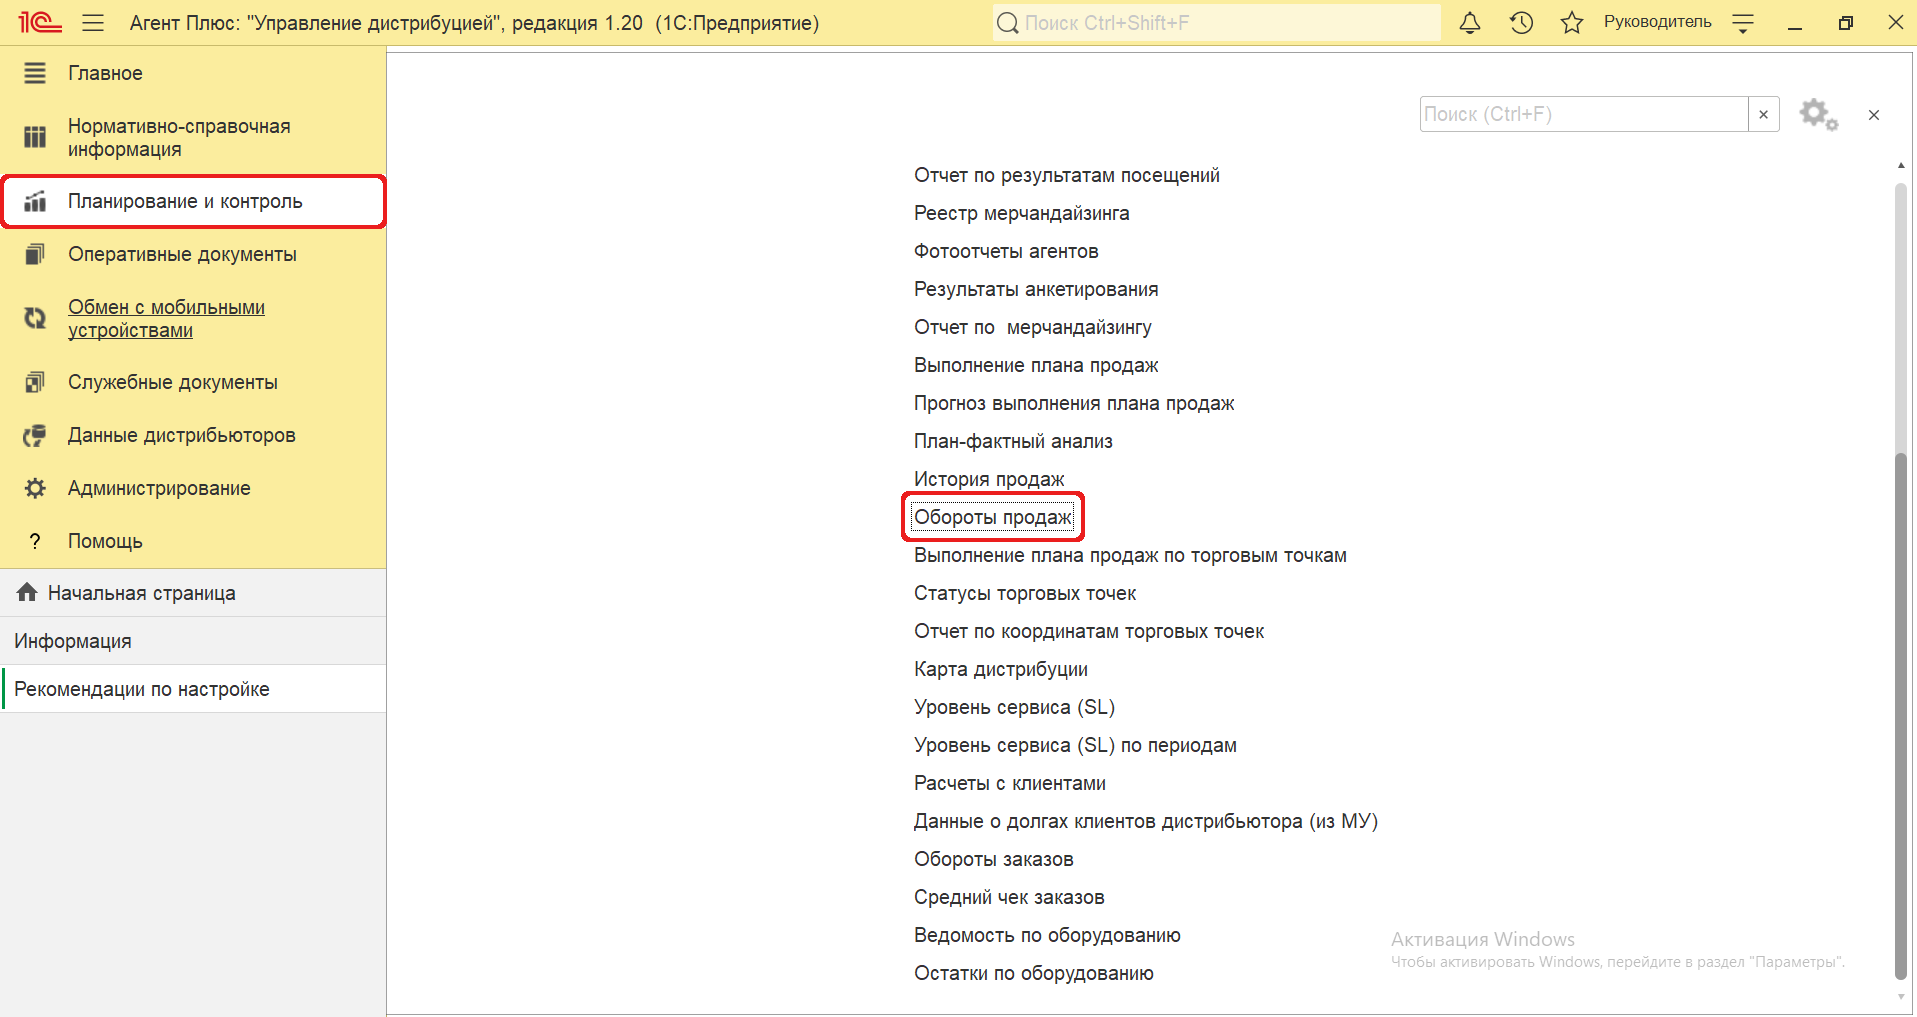The height and width of the screenshot is (1017, 1917).
Task: Open the notifications bell
Action: 1470,22
